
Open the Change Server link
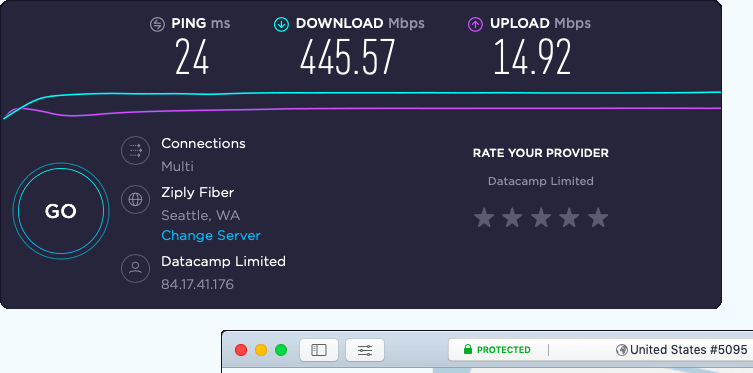pyautogui.click(x=211, y=236)
